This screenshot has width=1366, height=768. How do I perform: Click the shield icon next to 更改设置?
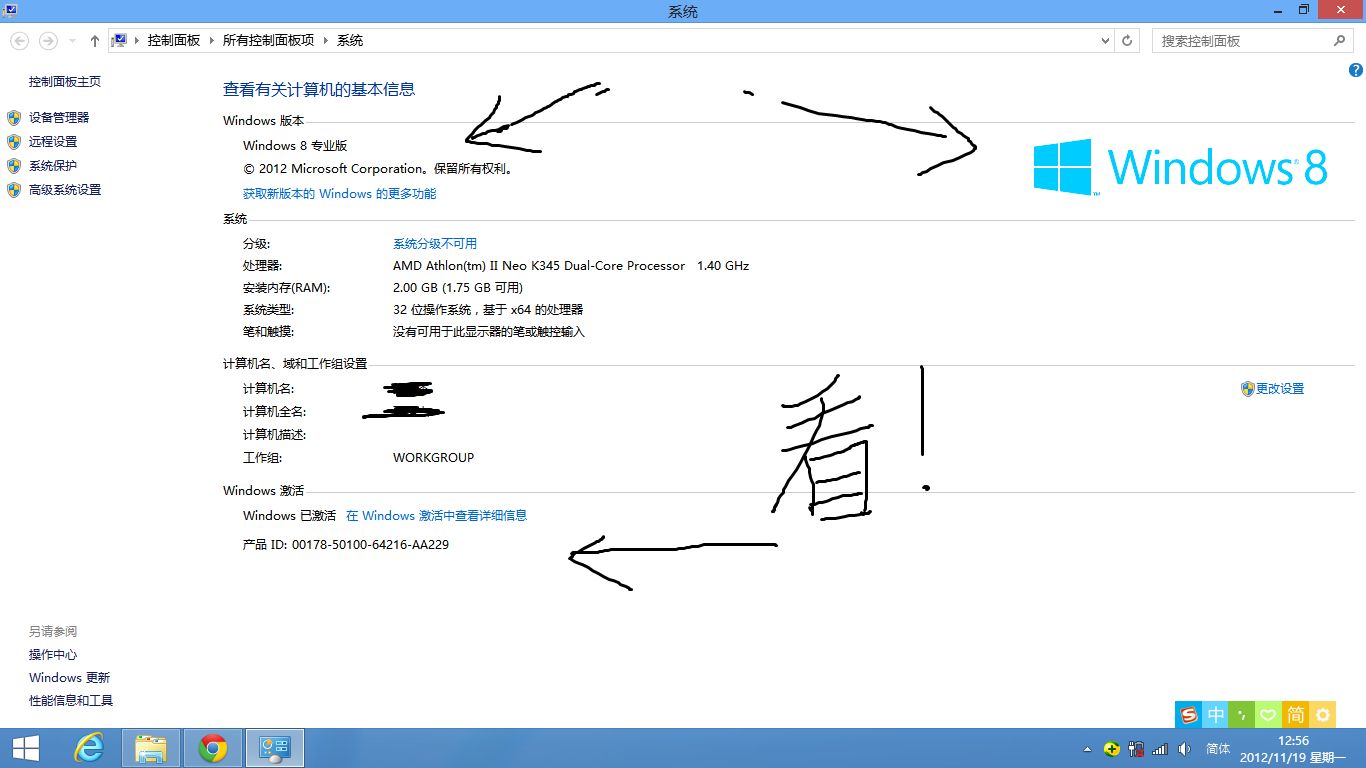pyautogui.click(x=1247, y=389)
